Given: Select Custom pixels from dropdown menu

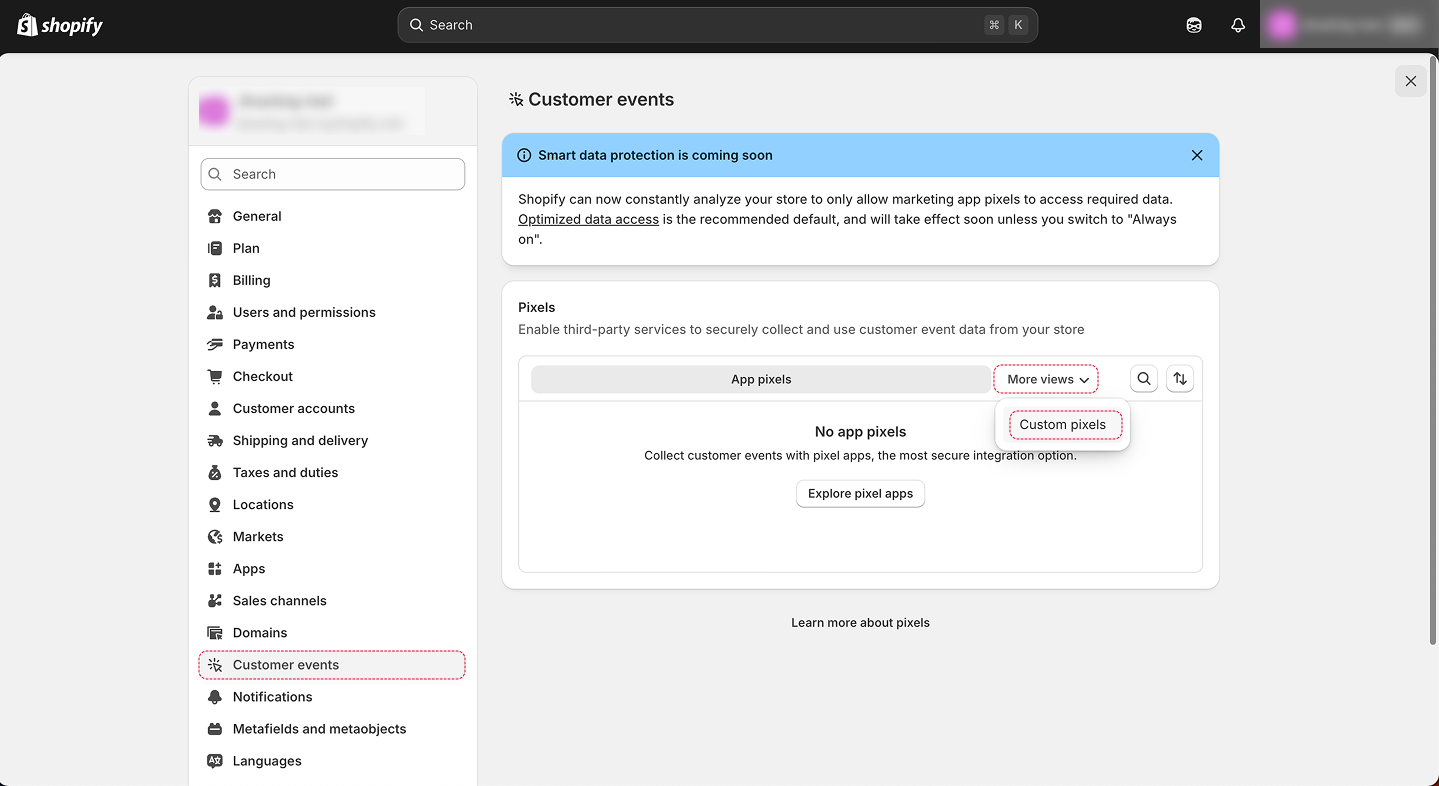Looking at the screenshot, I should point(1063,425).
